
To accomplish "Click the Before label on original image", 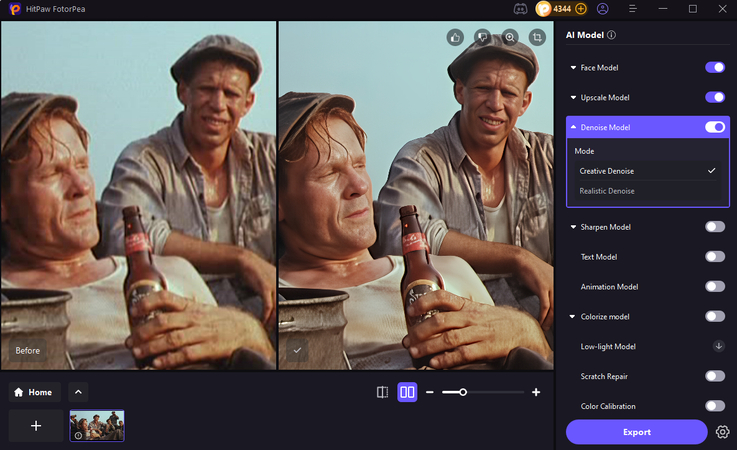I will point(28,350).
